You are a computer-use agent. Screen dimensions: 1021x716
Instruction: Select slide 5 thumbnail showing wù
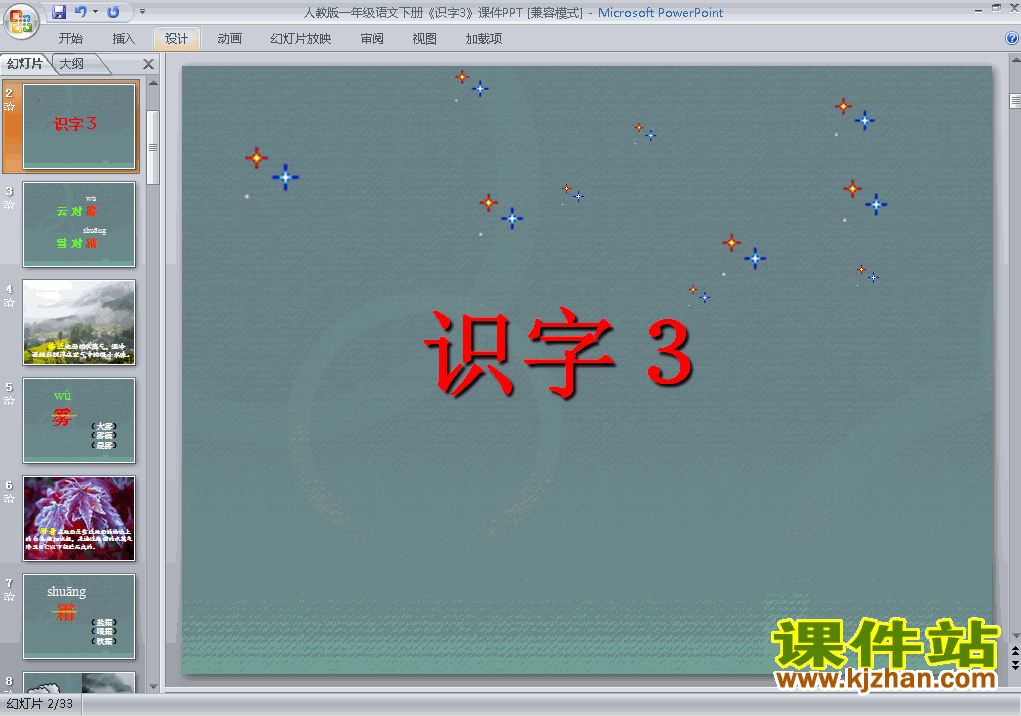point(79,420)
